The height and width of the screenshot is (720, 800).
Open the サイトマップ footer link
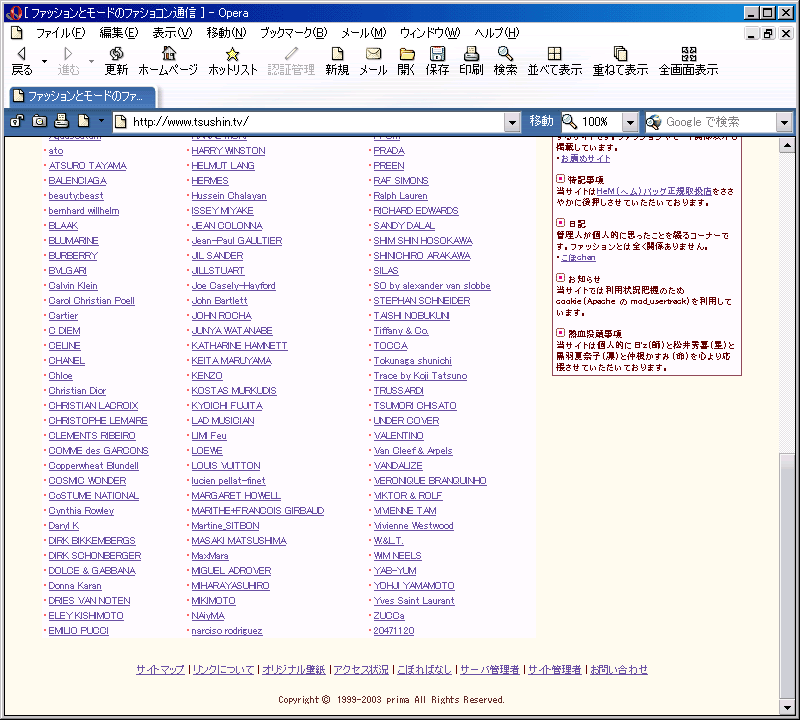point(160,669)
